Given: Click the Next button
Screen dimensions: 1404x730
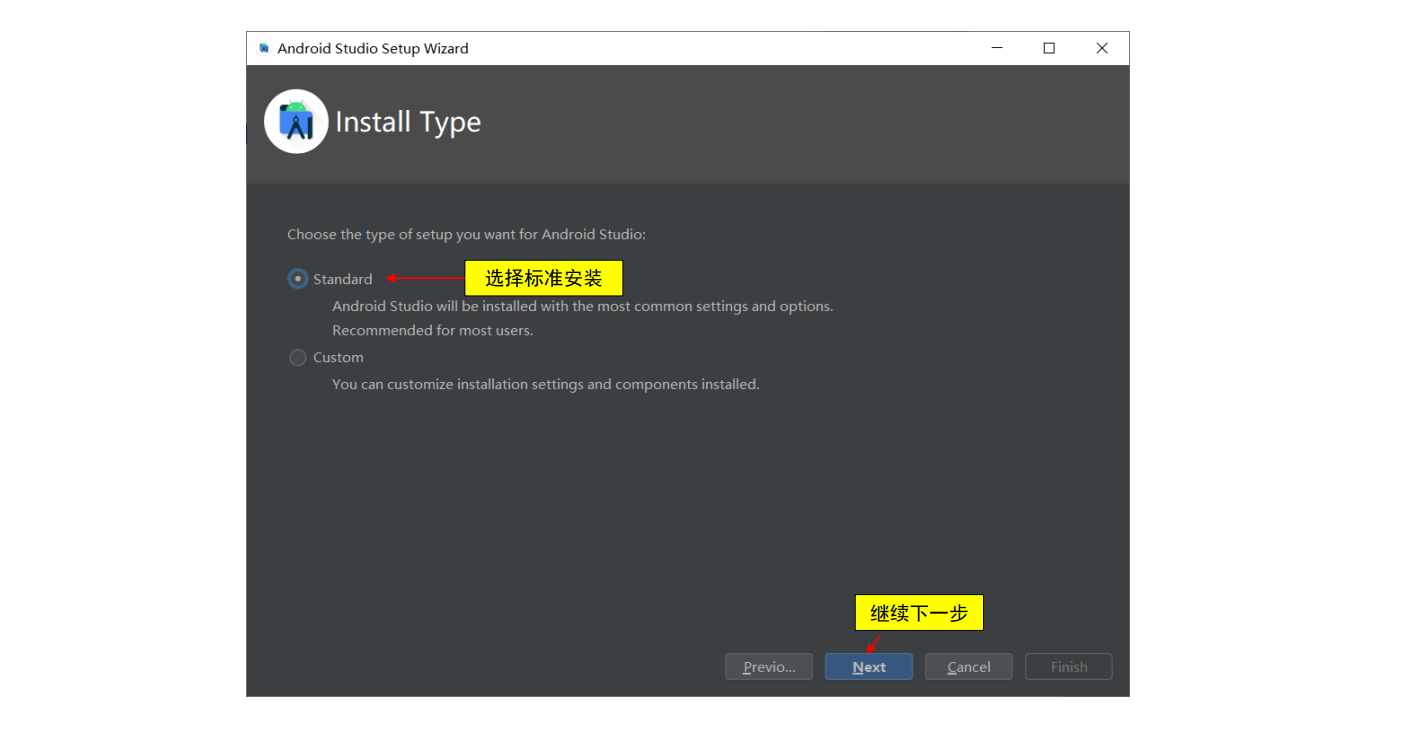Looking at the screenshot, I should 869,667.
